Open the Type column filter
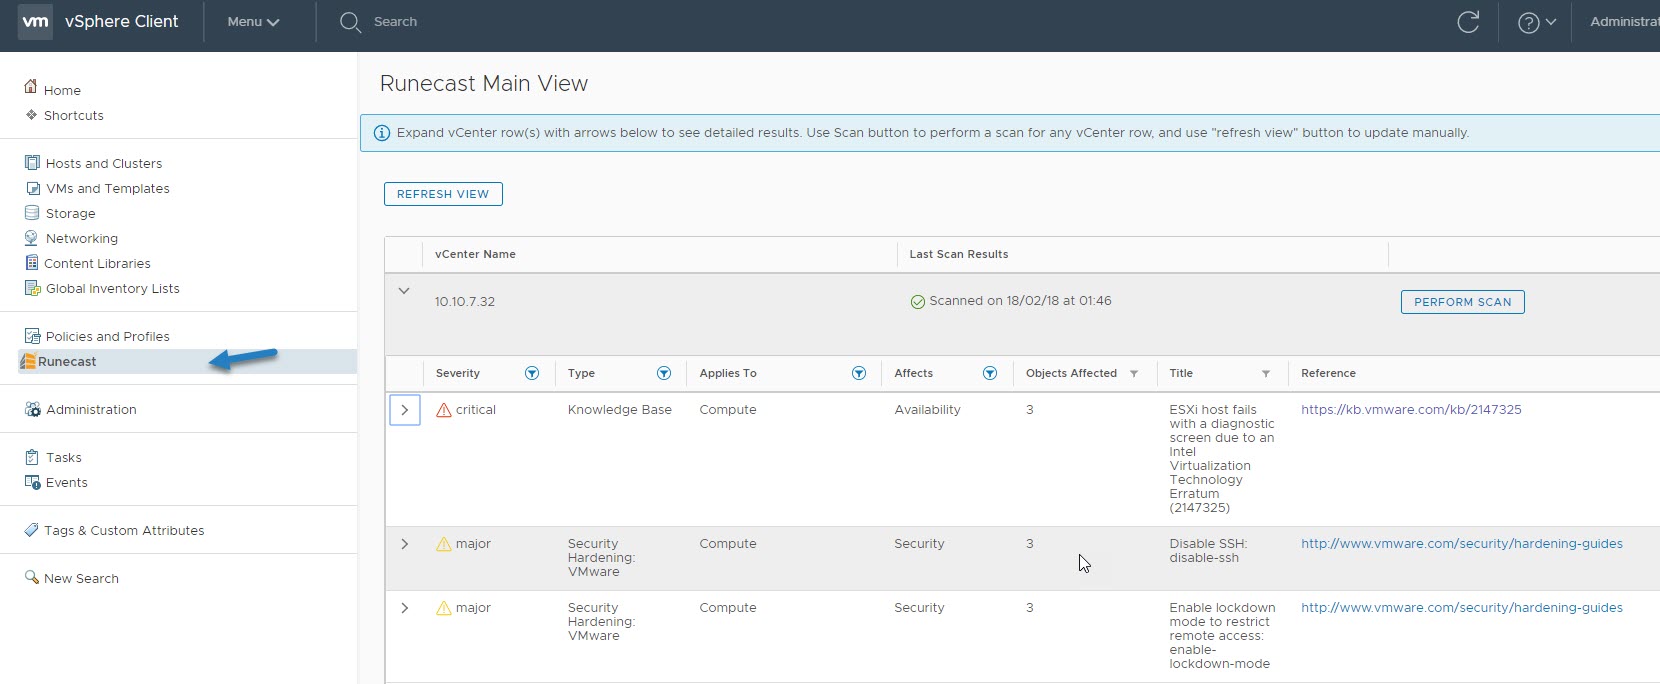Image resolution: width=1660 pixels, height=684 pixels. [664, 373]
